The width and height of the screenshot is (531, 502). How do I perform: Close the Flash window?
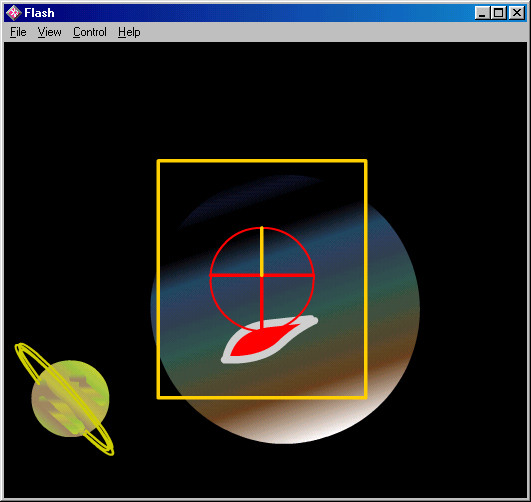point(517,13)
